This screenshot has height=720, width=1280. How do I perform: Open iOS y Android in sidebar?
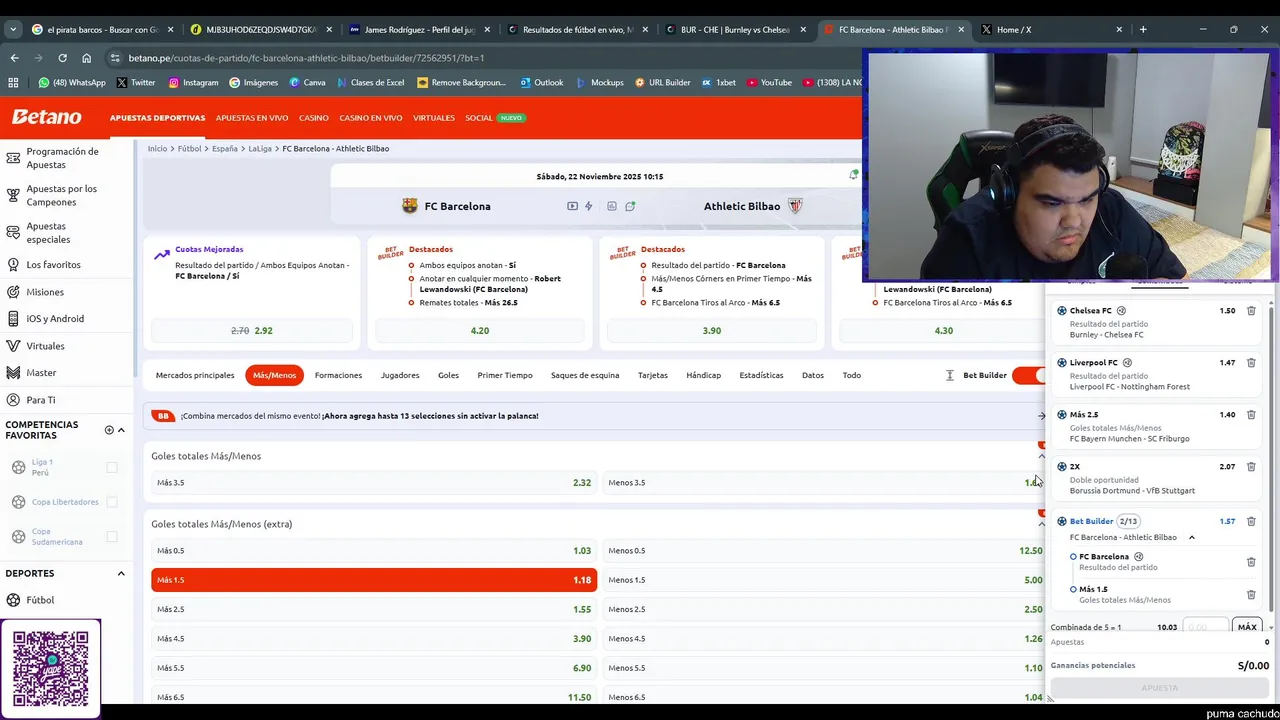[x=55, y=319]
